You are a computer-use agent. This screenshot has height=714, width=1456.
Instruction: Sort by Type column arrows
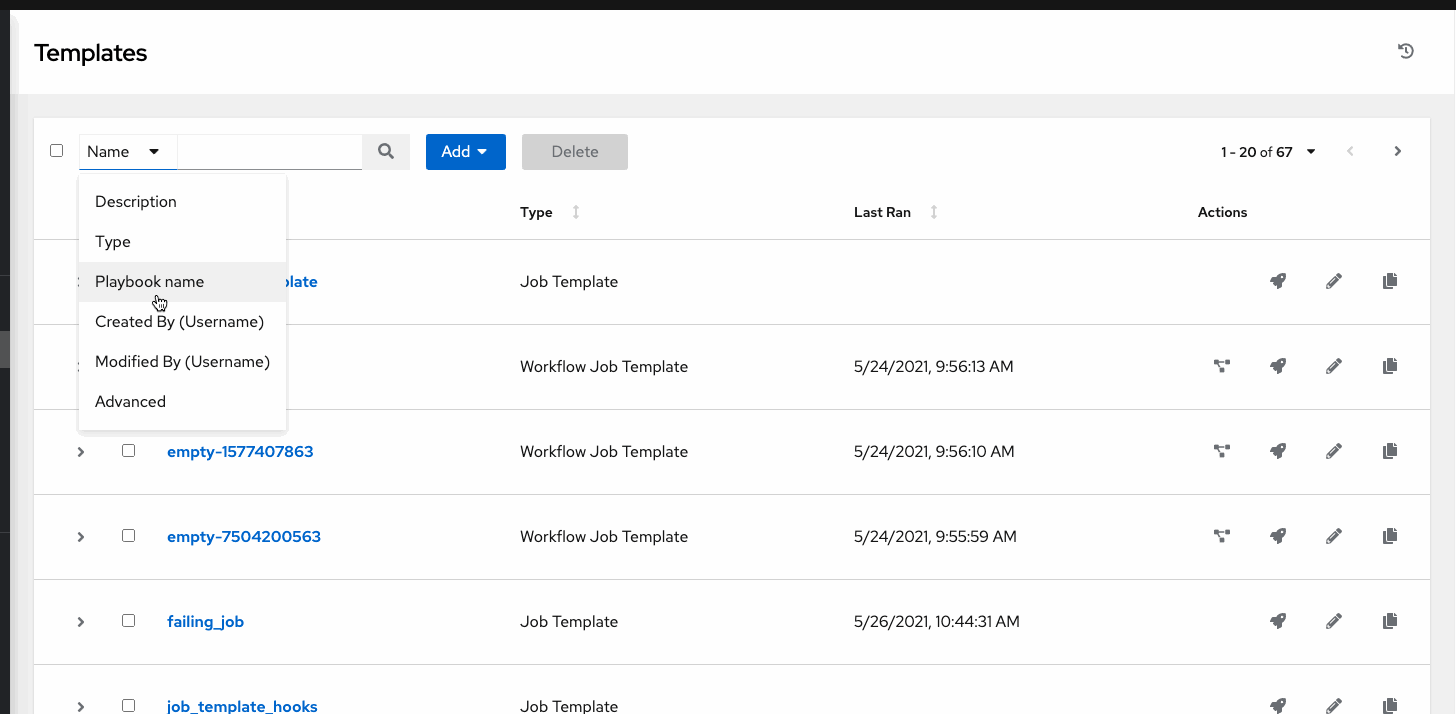click(x=576, y=212)
